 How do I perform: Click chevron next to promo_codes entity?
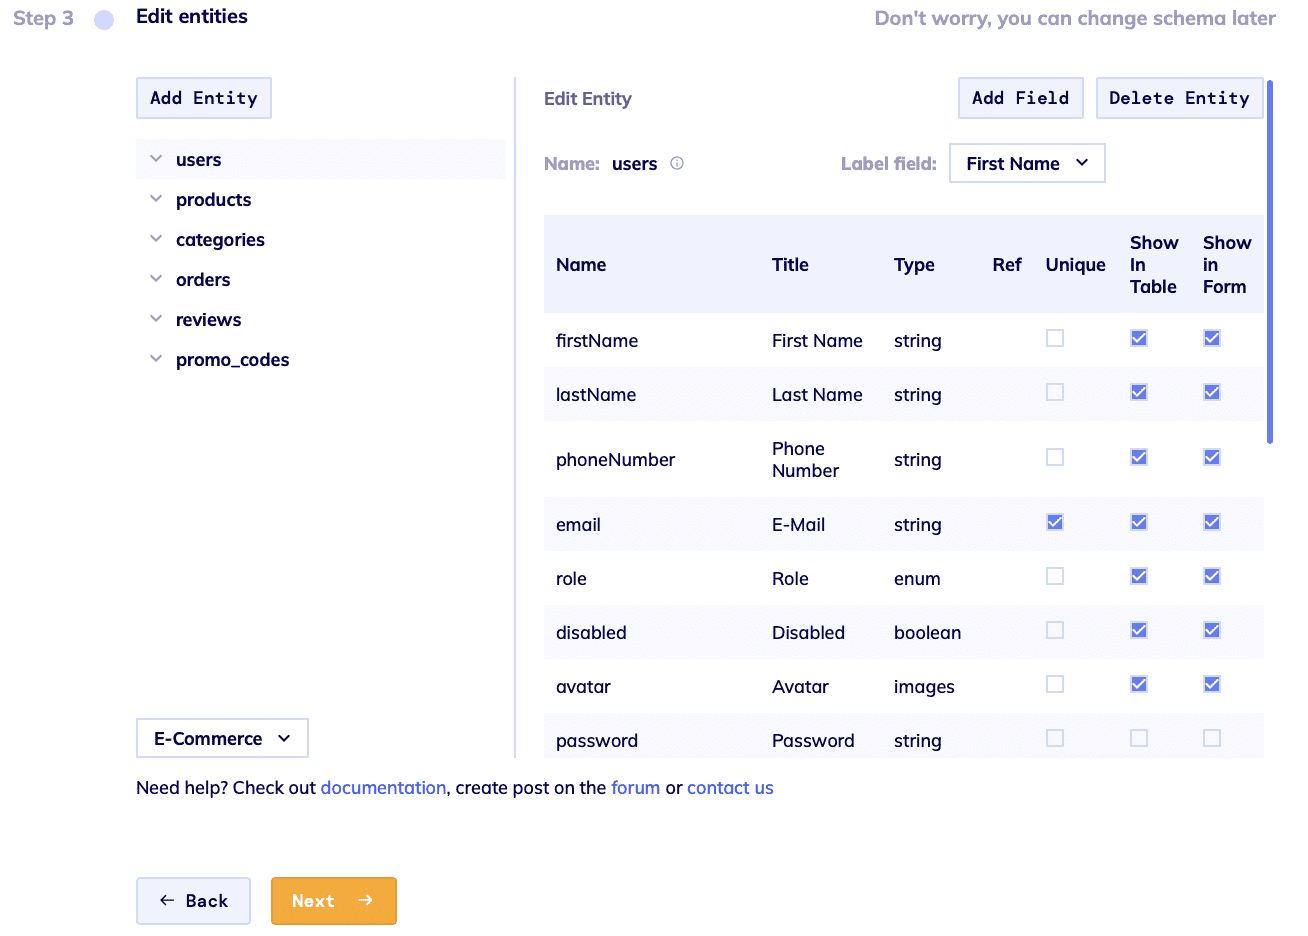coord(156,359)
